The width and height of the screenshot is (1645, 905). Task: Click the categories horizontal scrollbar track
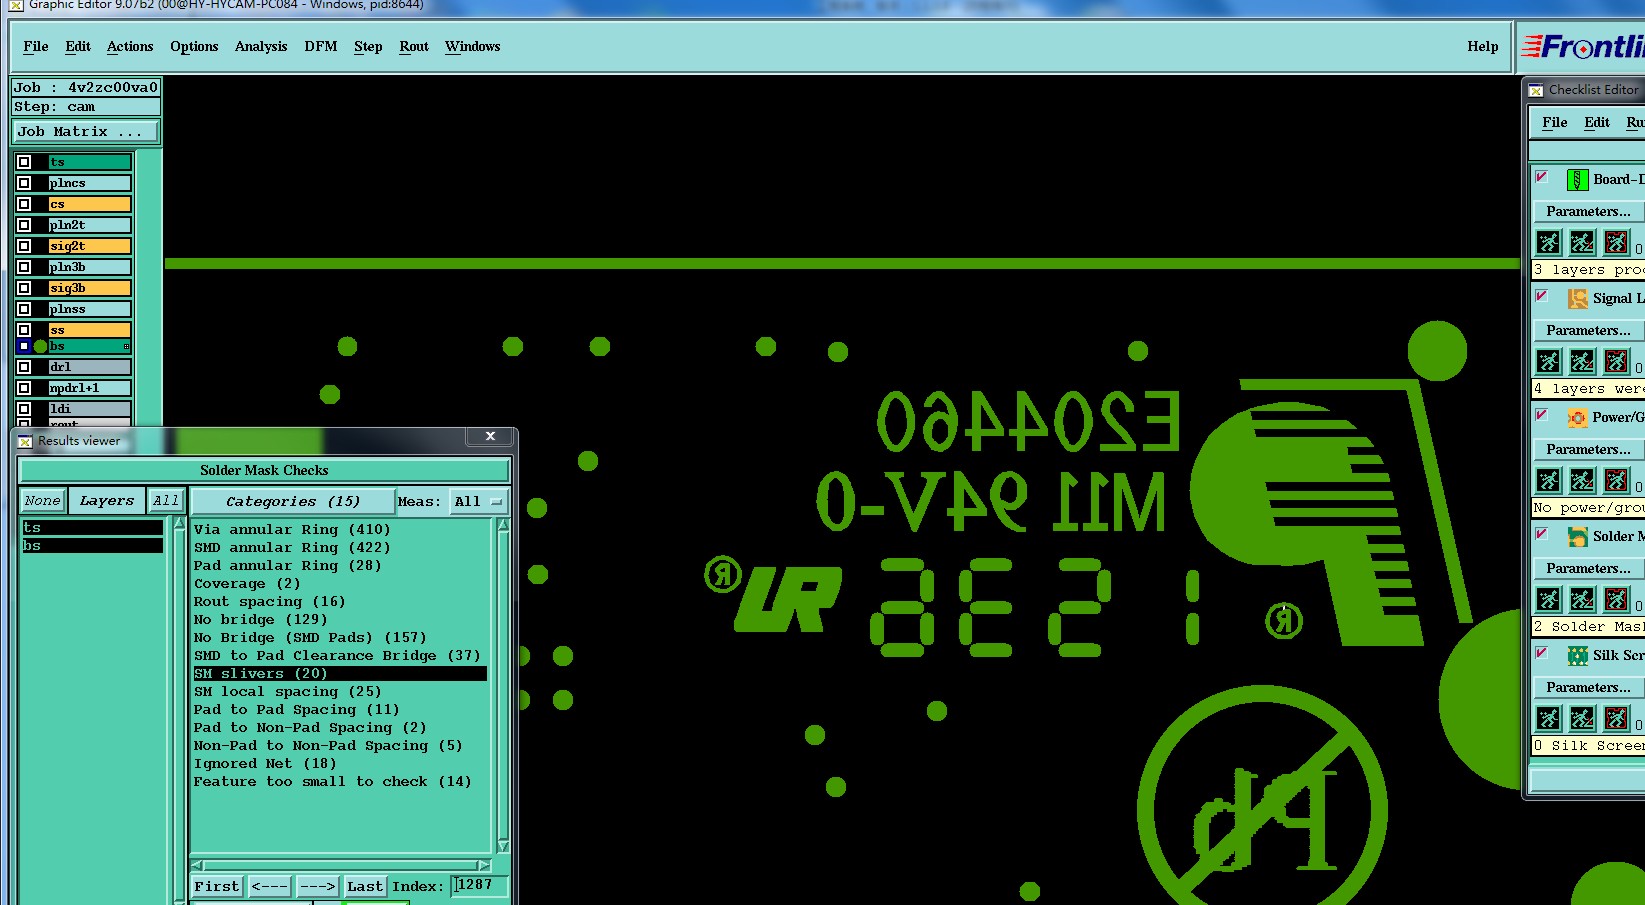(x=341, y=865)
